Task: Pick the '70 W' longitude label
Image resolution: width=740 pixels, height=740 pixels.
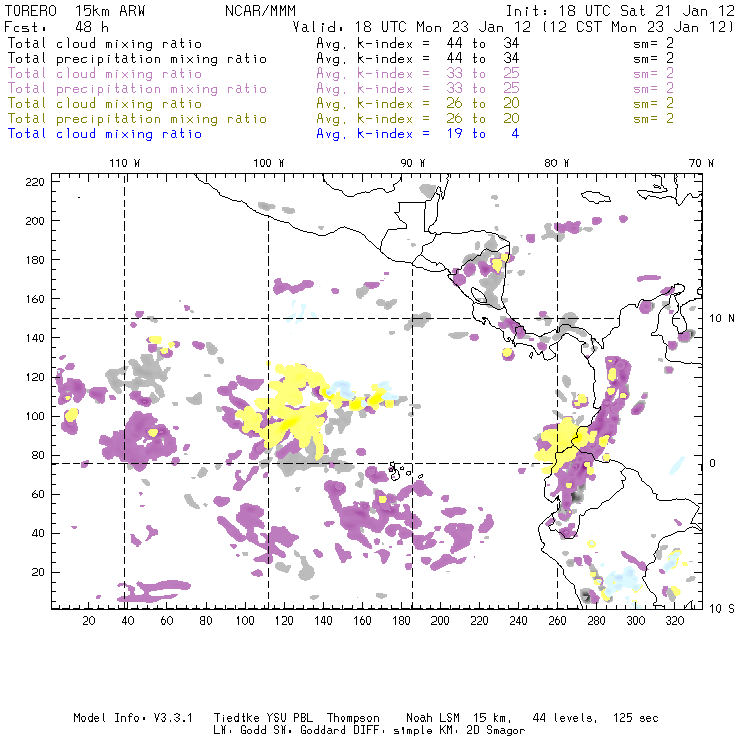Action: (x=701, y=163)
